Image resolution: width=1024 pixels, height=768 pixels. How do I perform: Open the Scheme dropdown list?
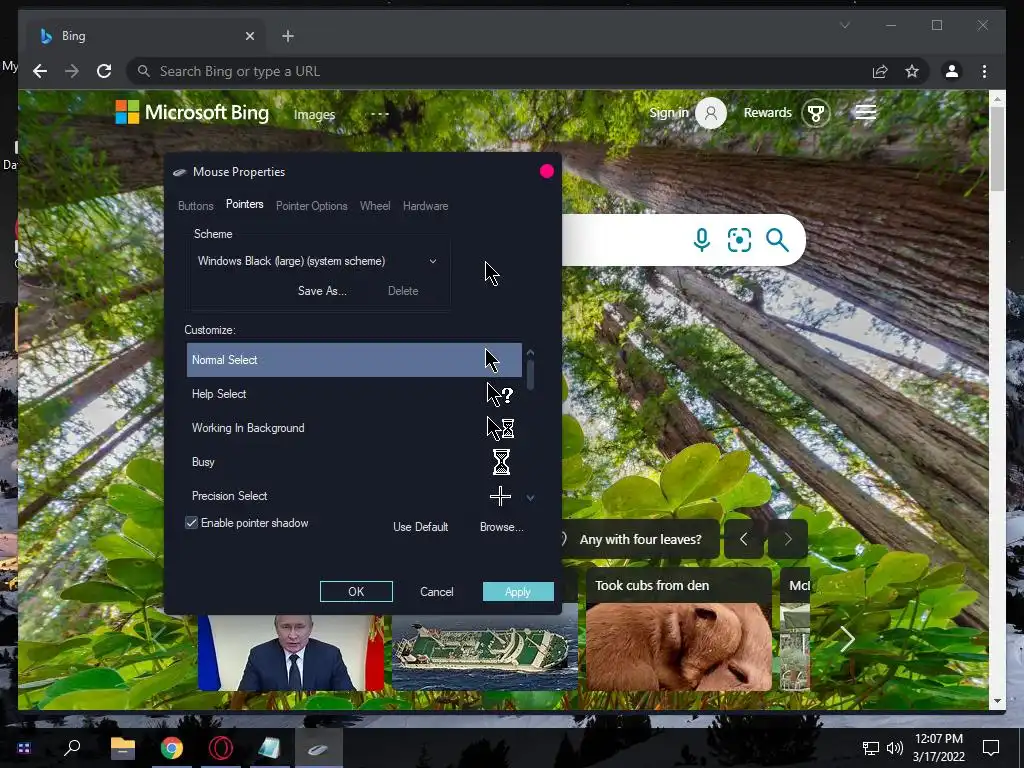317,261
